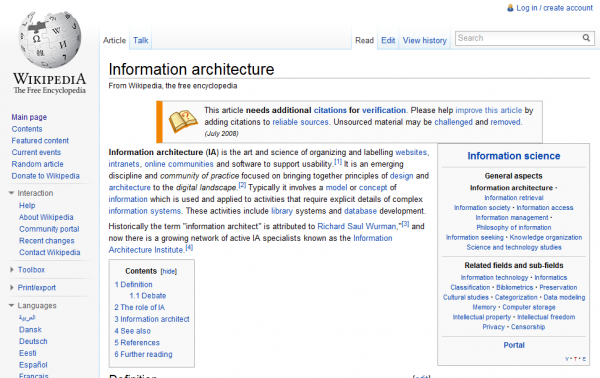Jump to 5 References section
Screen dimensions: 600x378
coord(137,342)
